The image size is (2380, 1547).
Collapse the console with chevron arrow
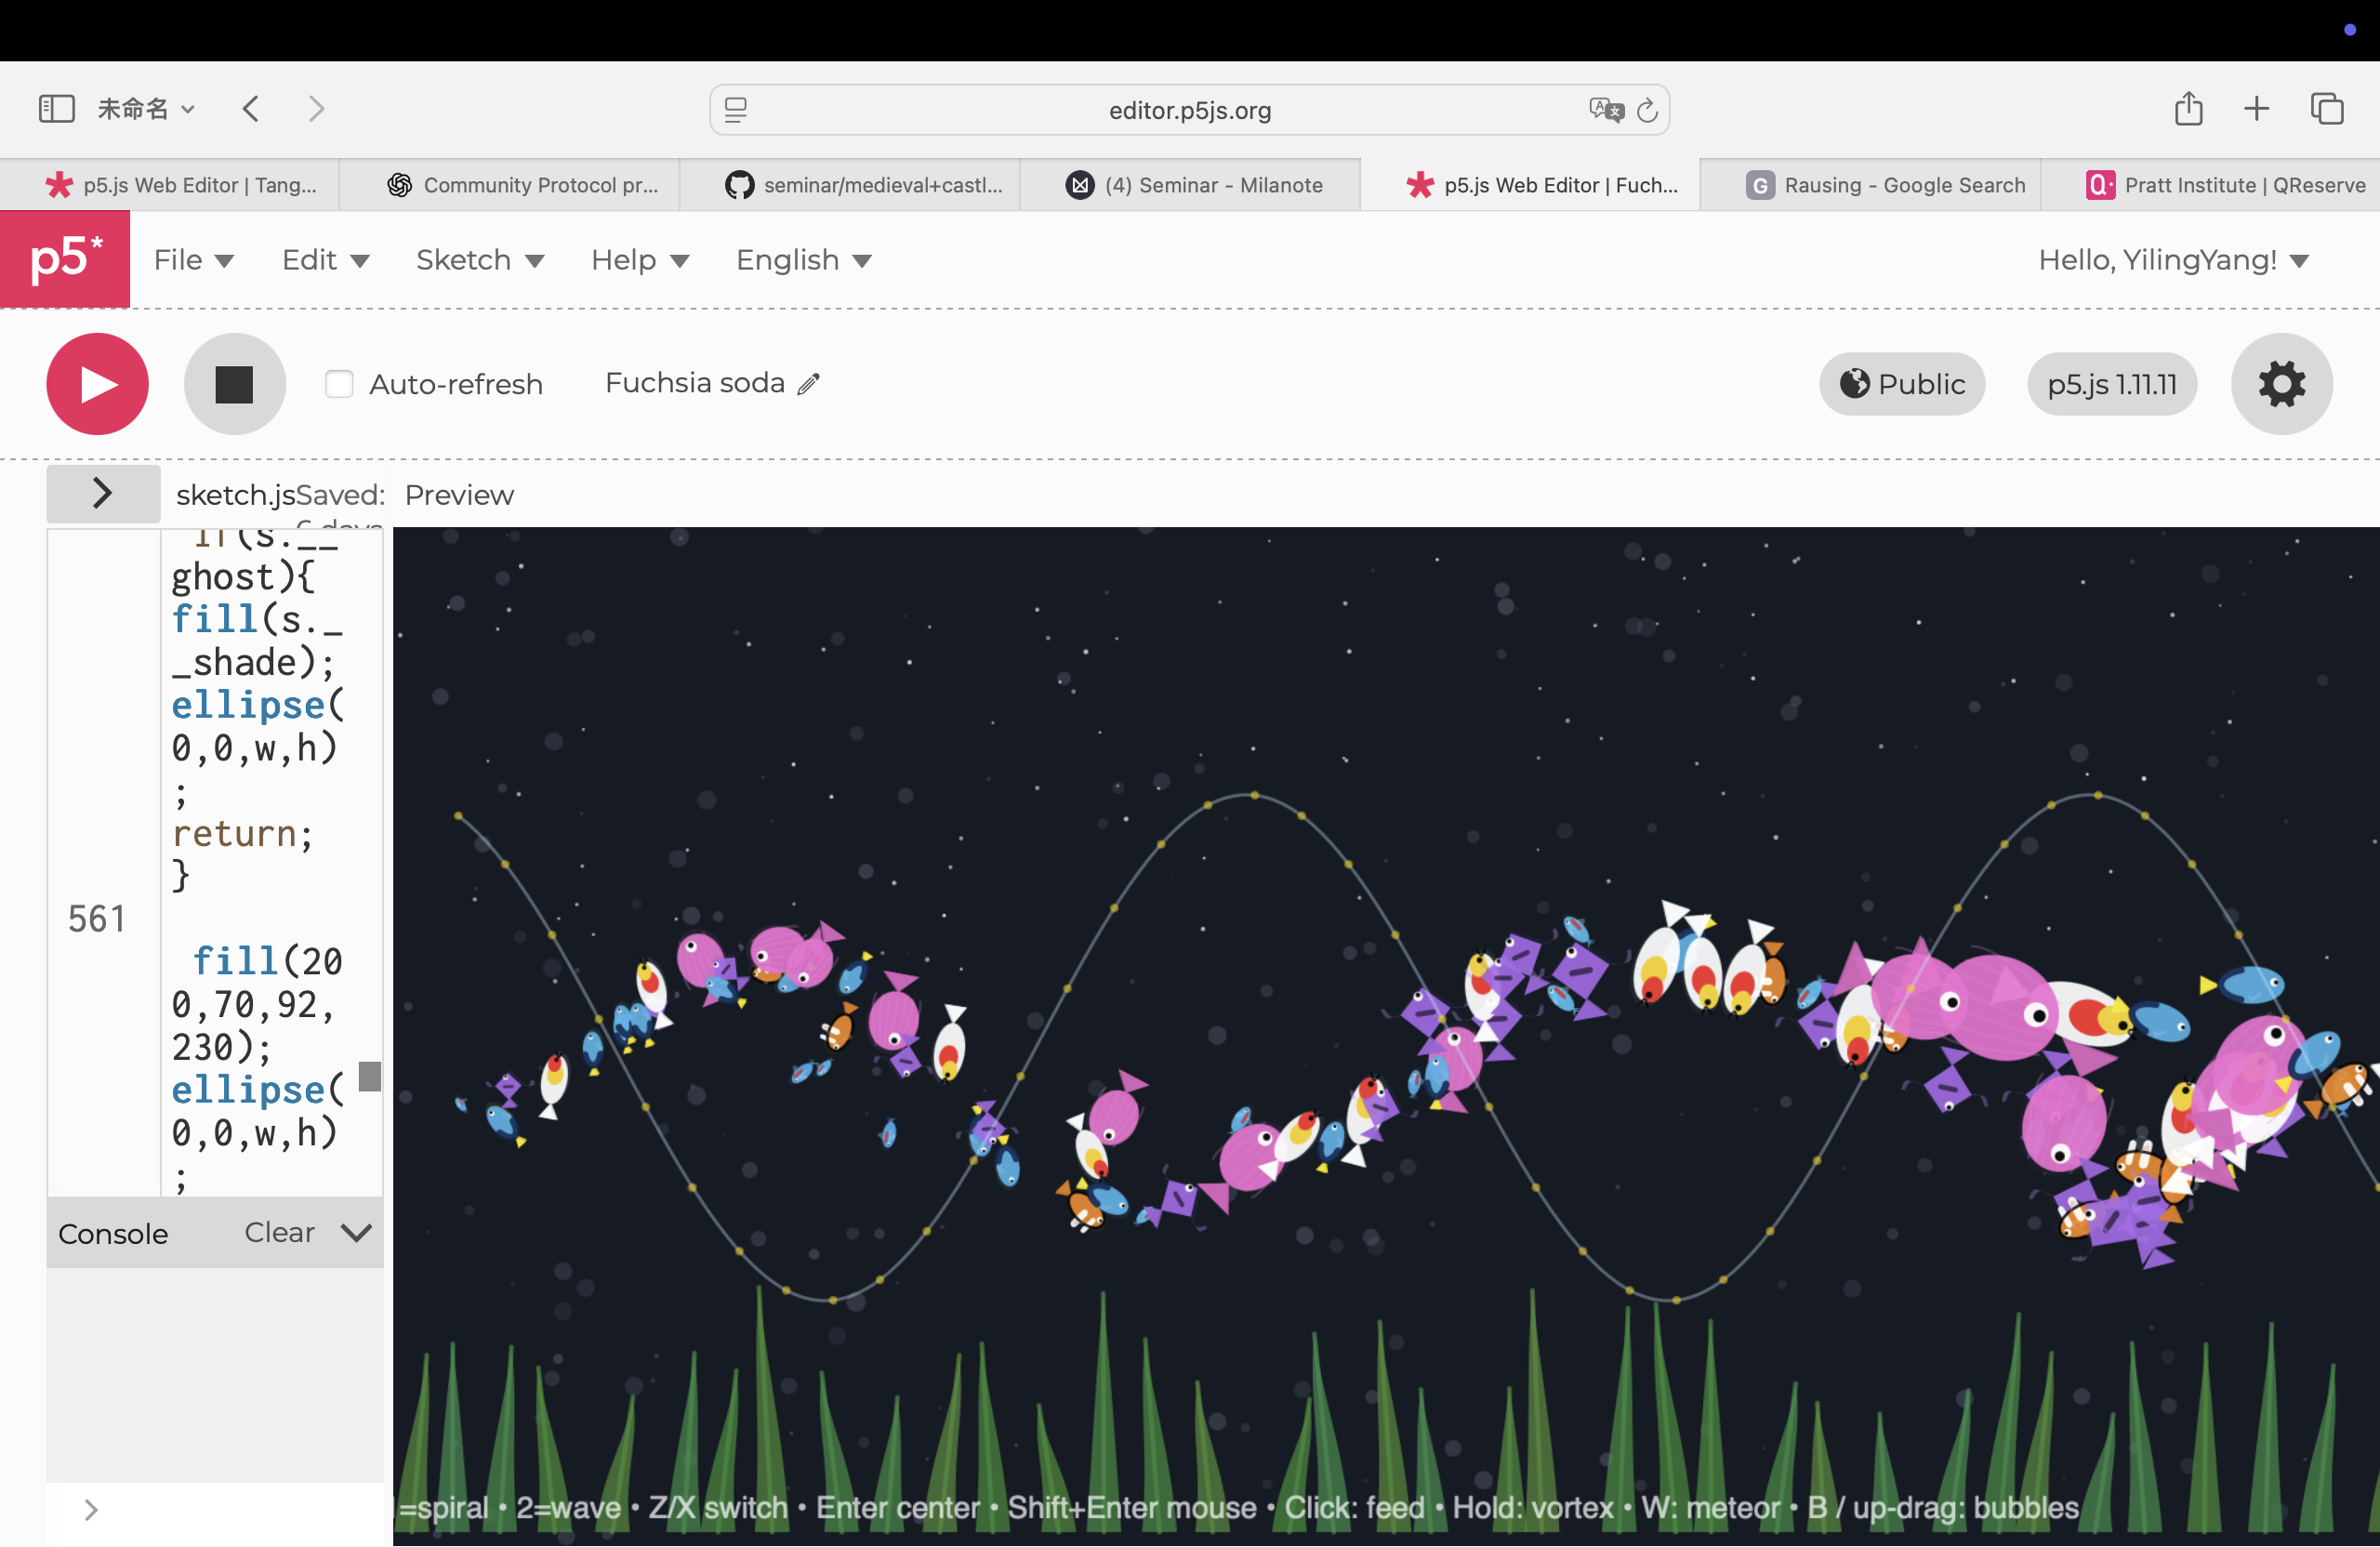click(x=356, y=1232)
